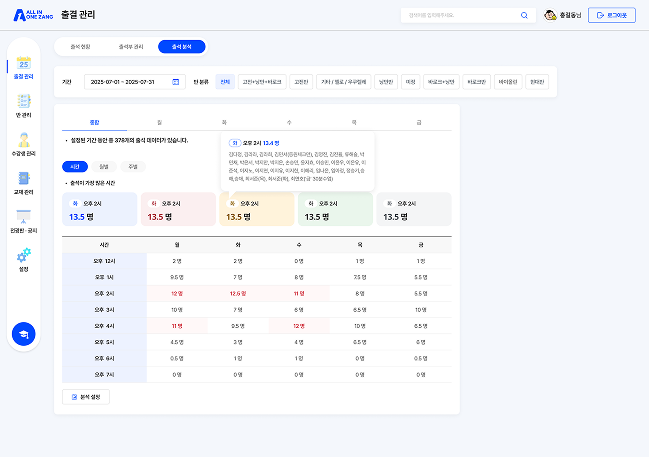Open 반 관리 checklist icon in sidebar
The height and width of the screenshot is (457, 649).
[x=24, y=101]
